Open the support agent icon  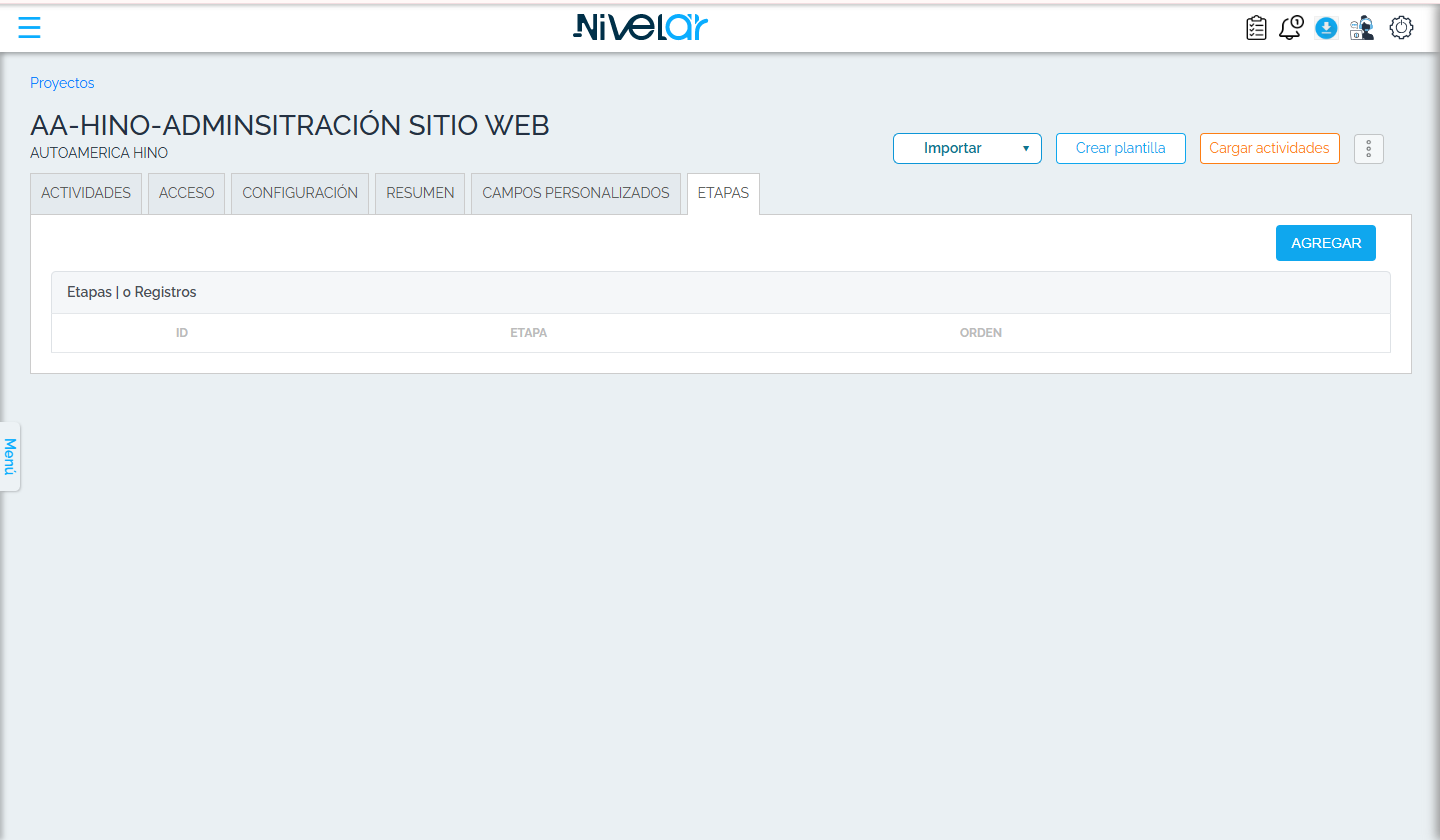[1361, 28]
